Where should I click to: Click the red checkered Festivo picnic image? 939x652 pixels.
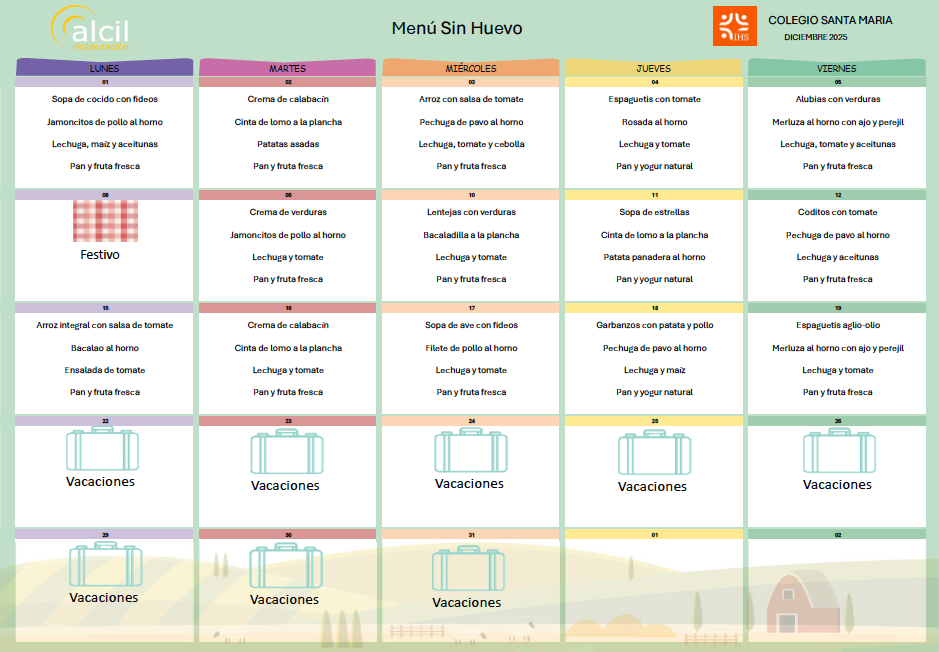tap(105, 220)
